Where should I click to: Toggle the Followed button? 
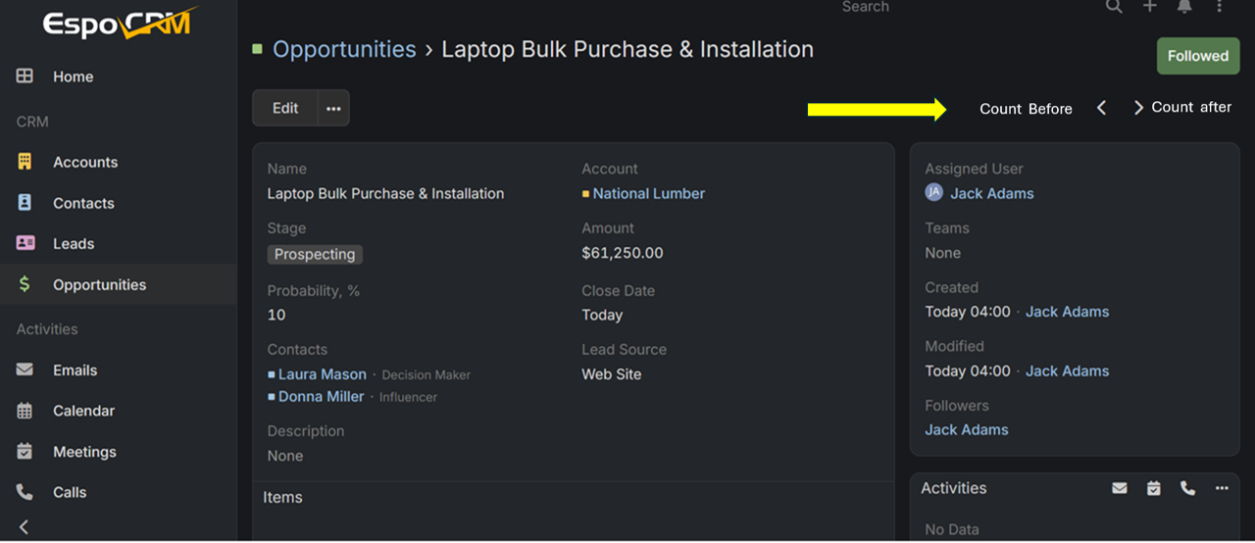point(1197,56)
